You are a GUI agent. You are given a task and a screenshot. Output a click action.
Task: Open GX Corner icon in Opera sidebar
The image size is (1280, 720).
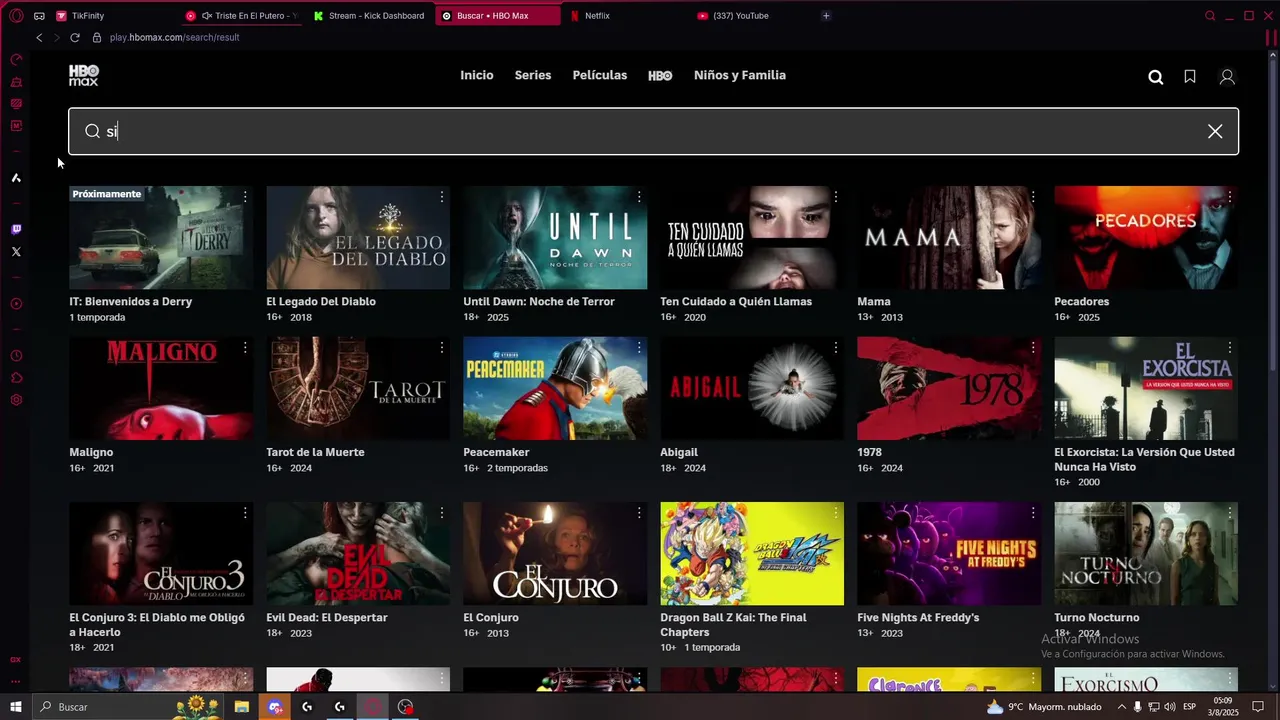[x=16, y=60]
